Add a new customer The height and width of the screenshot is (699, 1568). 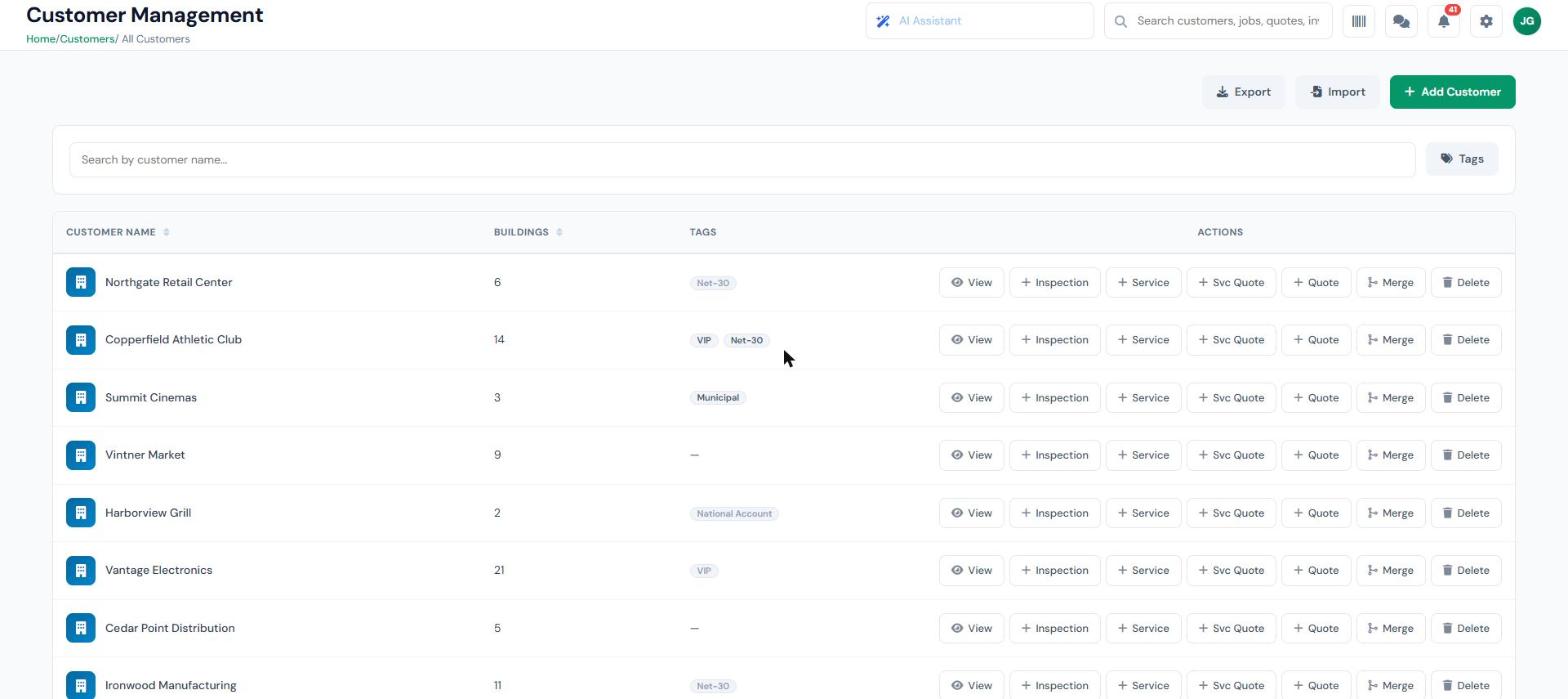coord(1452,92)
